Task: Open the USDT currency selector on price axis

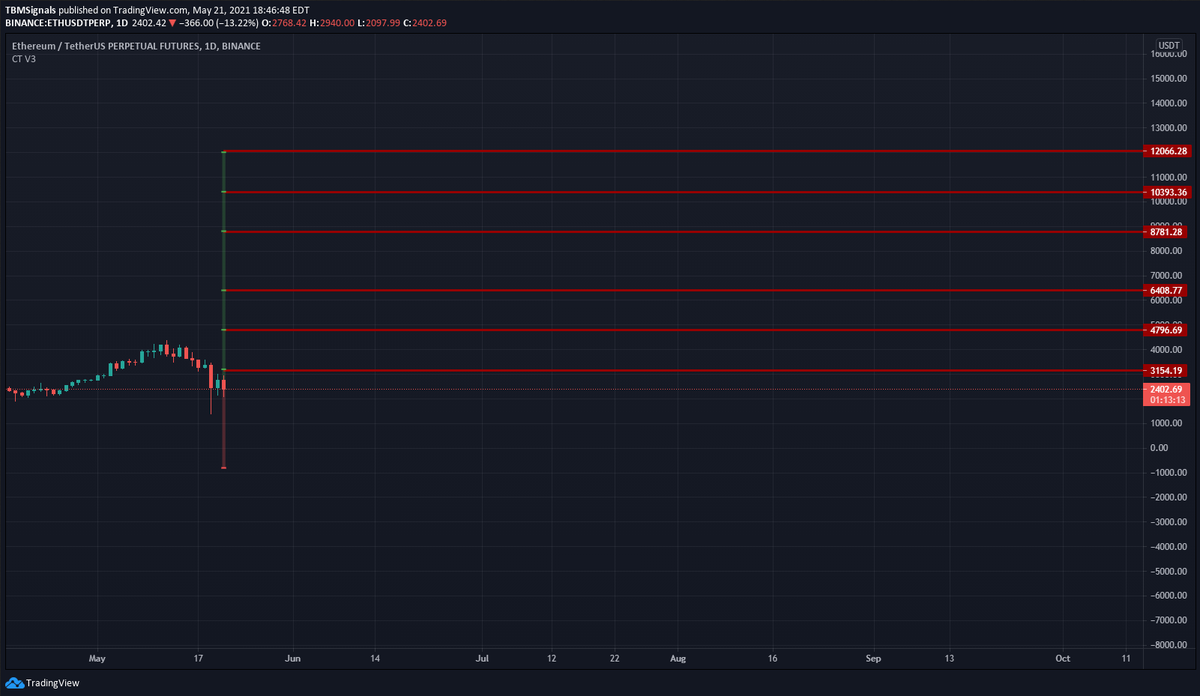Action: pyautogui.click(x=1168, y=46)
